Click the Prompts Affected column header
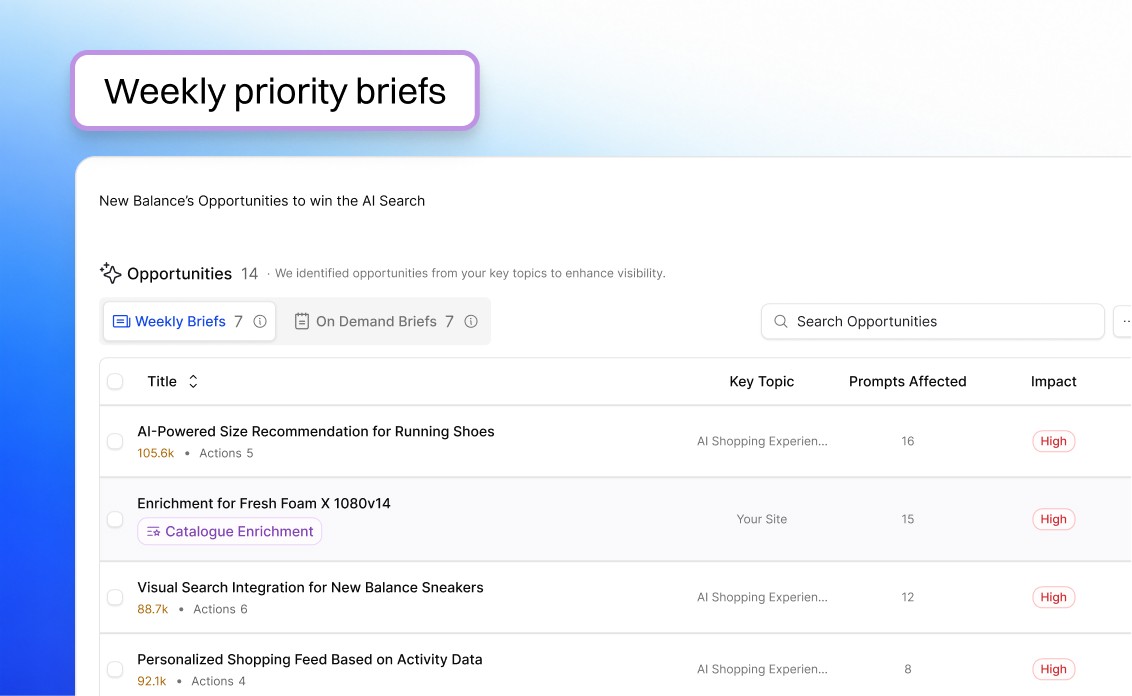The image size is (1132, 696). point(907,381)
